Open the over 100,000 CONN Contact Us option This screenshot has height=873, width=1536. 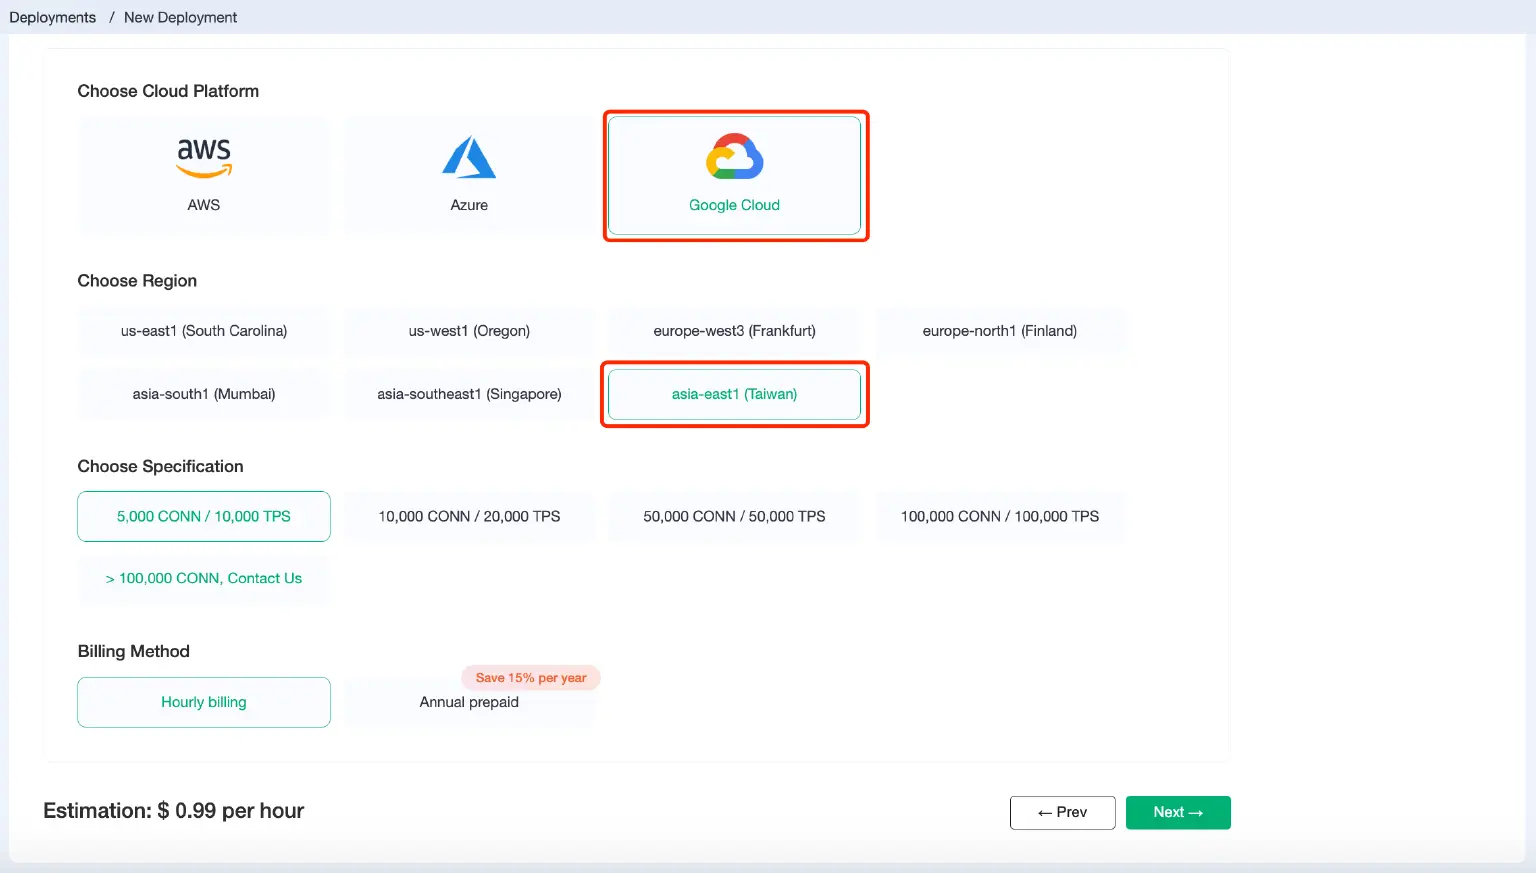click(x=204, y=578)
